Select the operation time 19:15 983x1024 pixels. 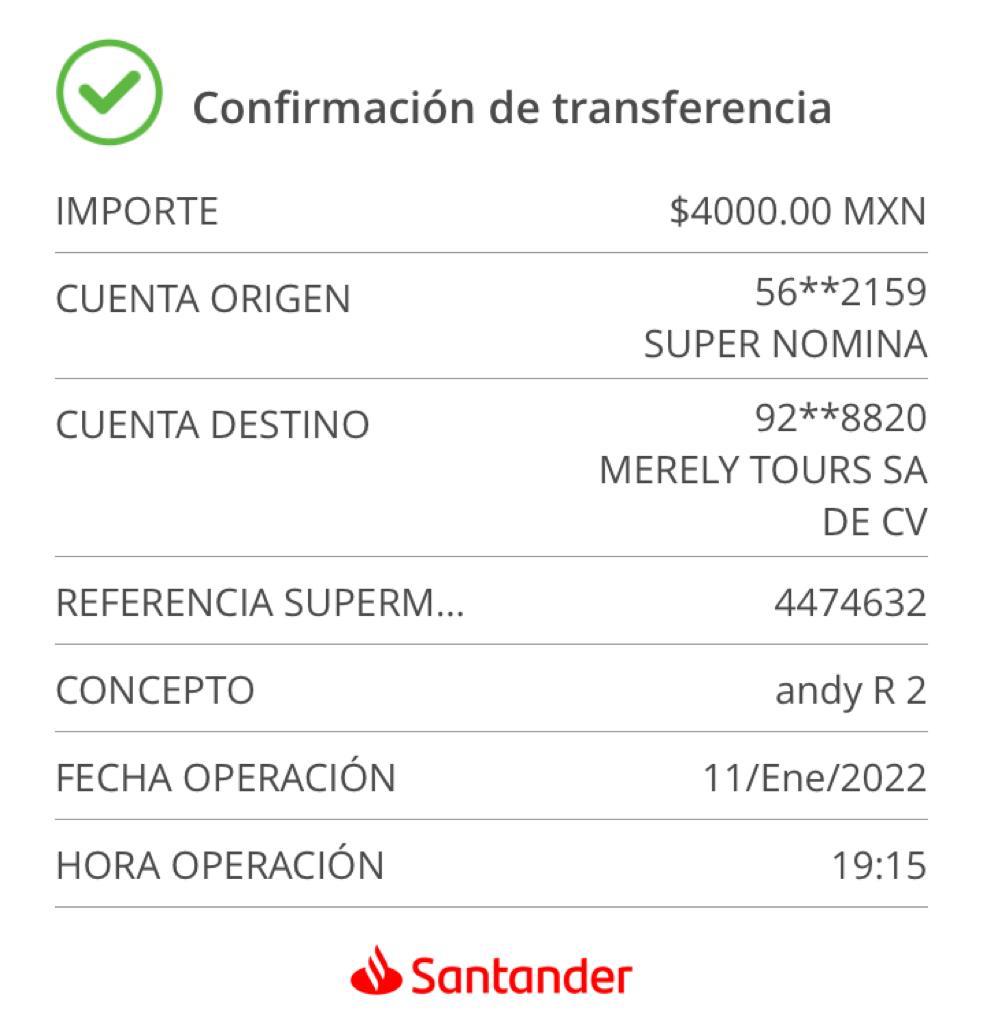tap(879, 865)
